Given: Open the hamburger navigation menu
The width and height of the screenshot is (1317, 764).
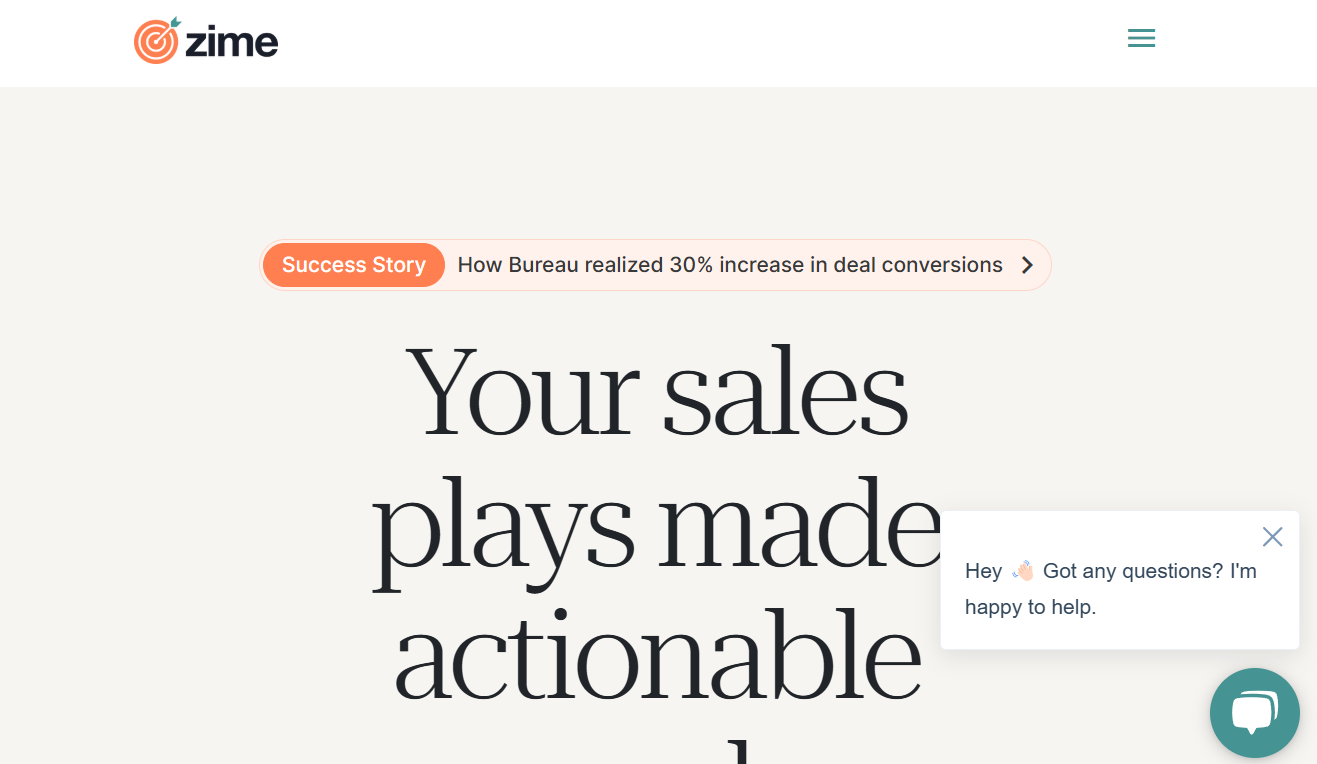Looking at the screenshot, I should click(x=1141, y=39).
